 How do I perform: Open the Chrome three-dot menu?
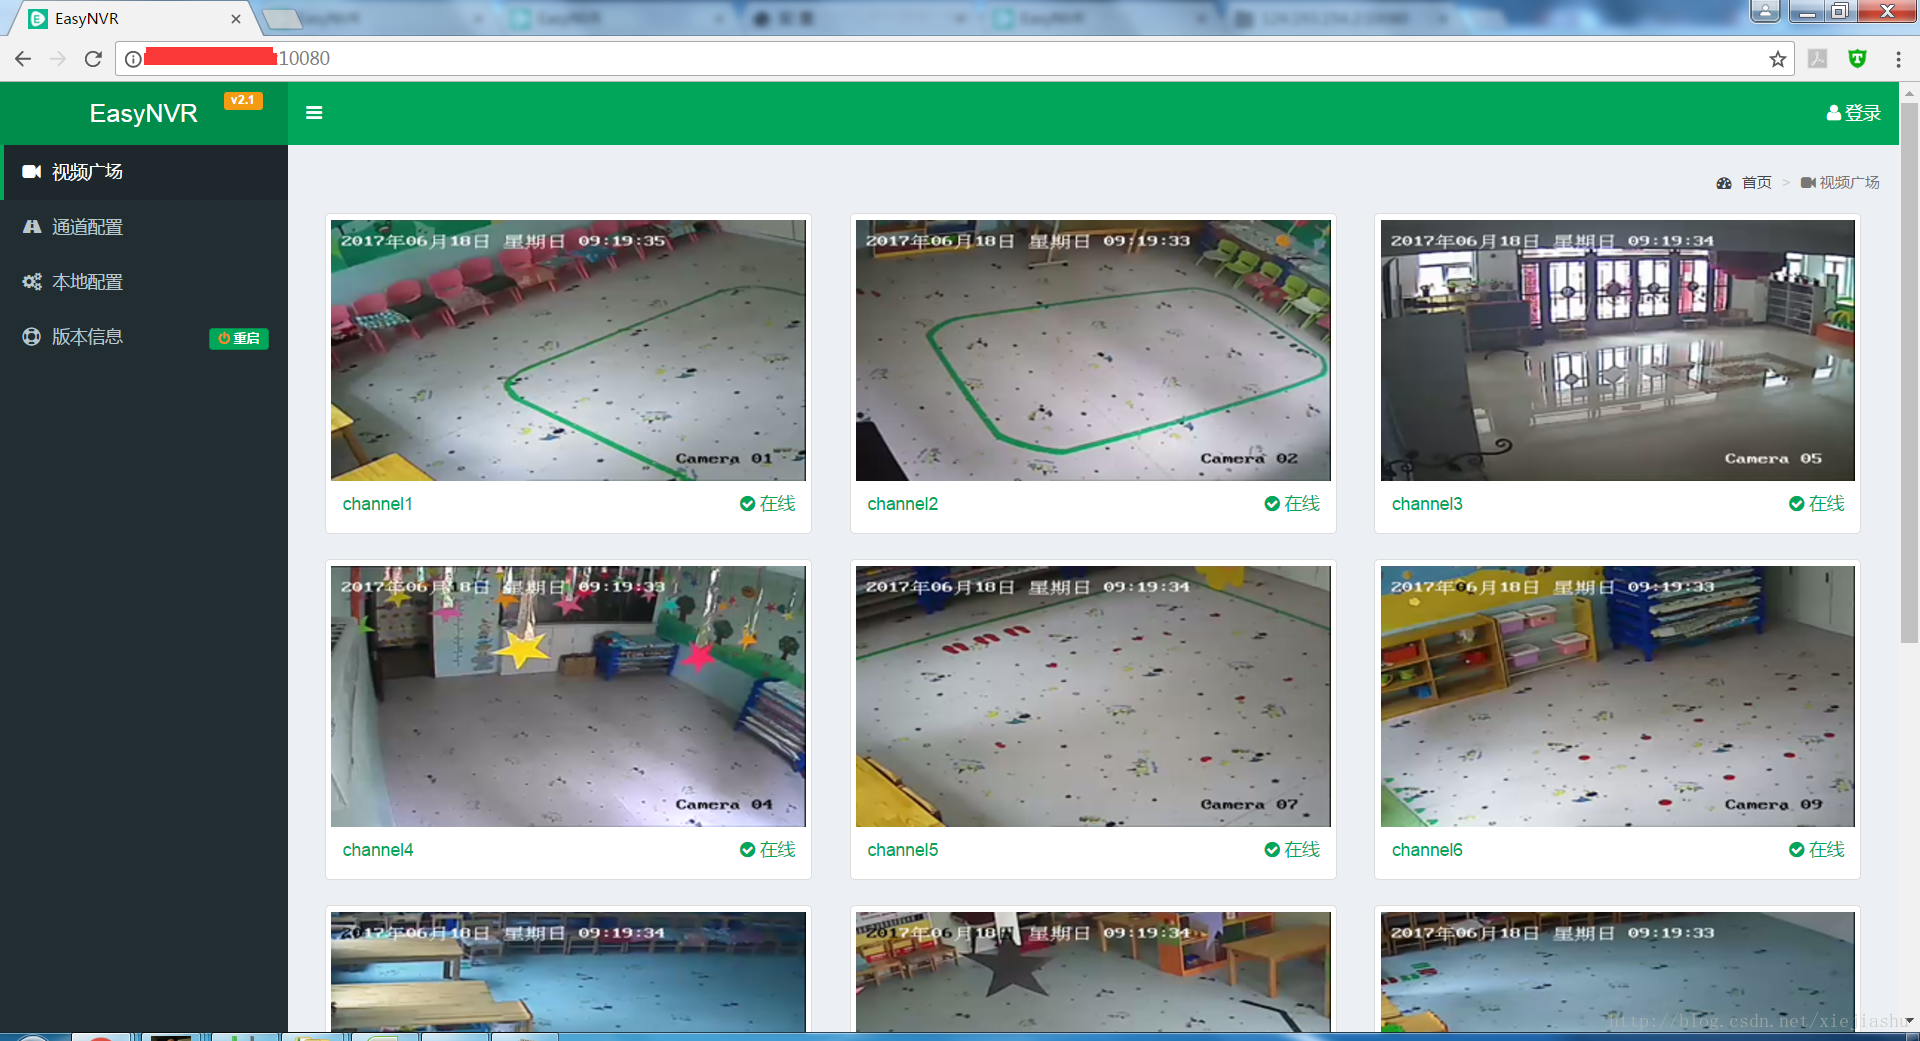point(1898,59)
